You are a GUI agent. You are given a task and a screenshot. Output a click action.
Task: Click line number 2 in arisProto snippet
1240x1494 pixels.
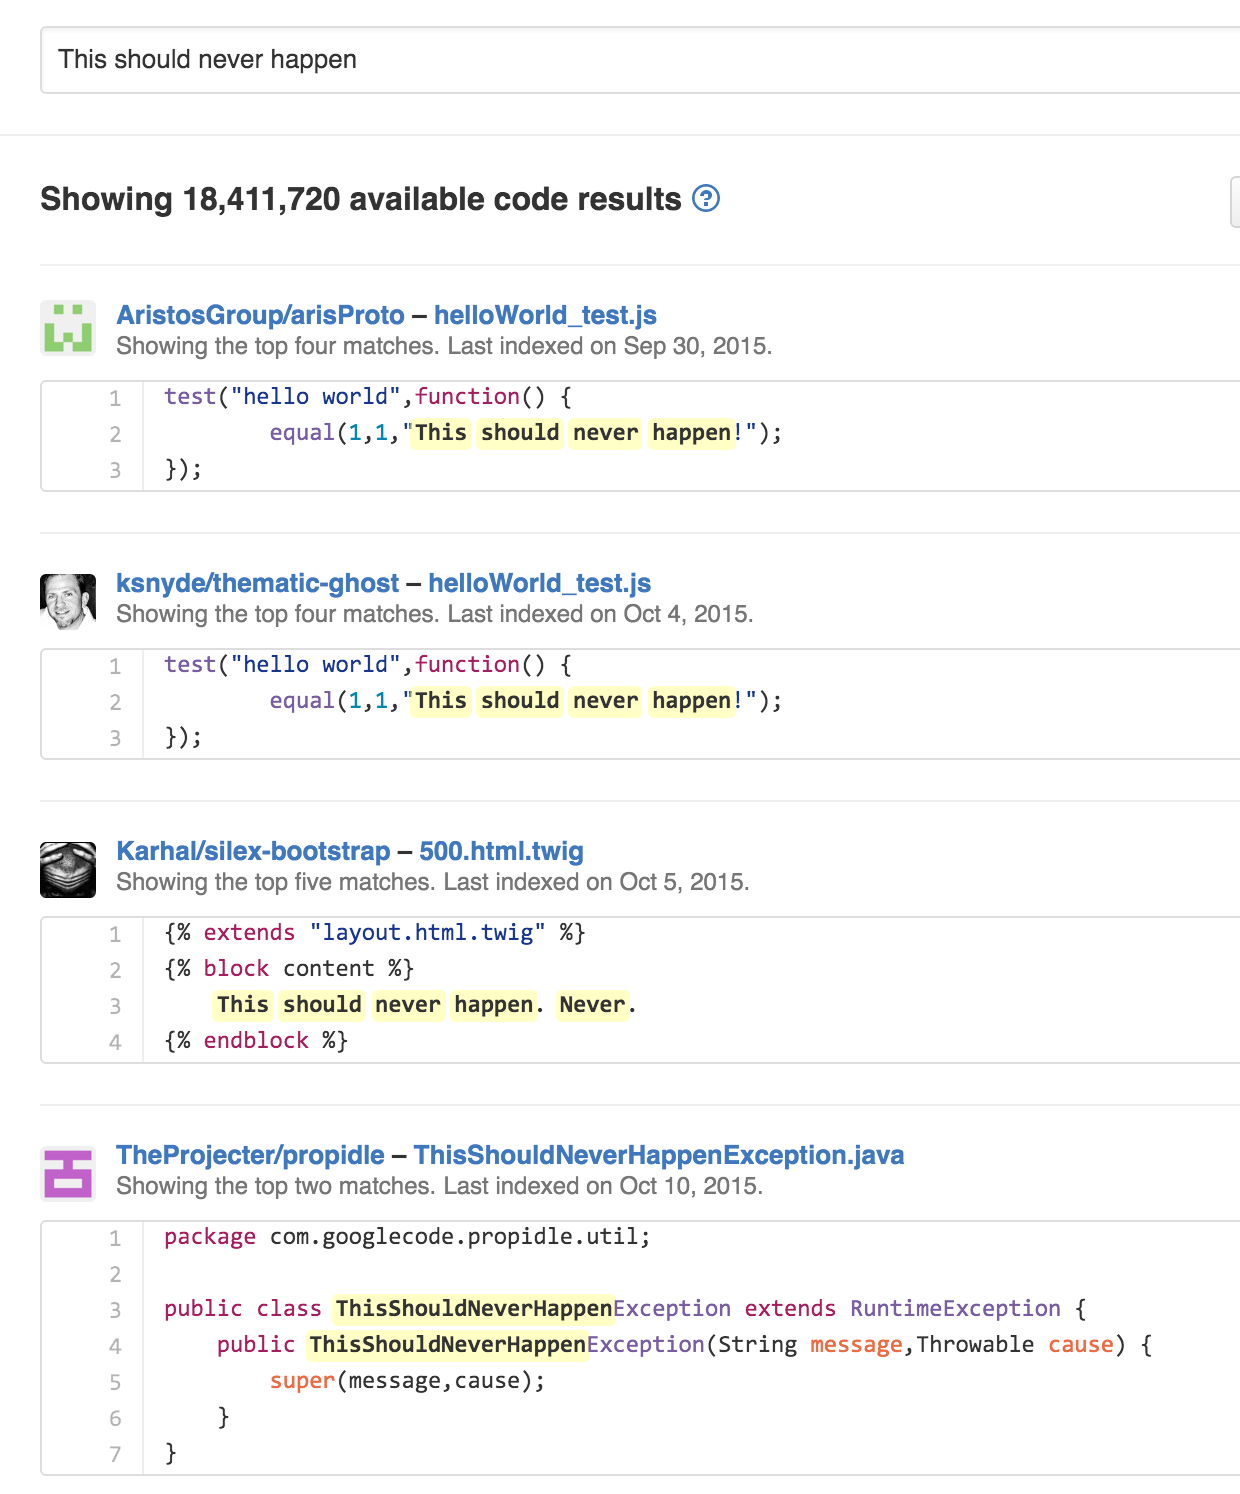(x=115, y=434)
